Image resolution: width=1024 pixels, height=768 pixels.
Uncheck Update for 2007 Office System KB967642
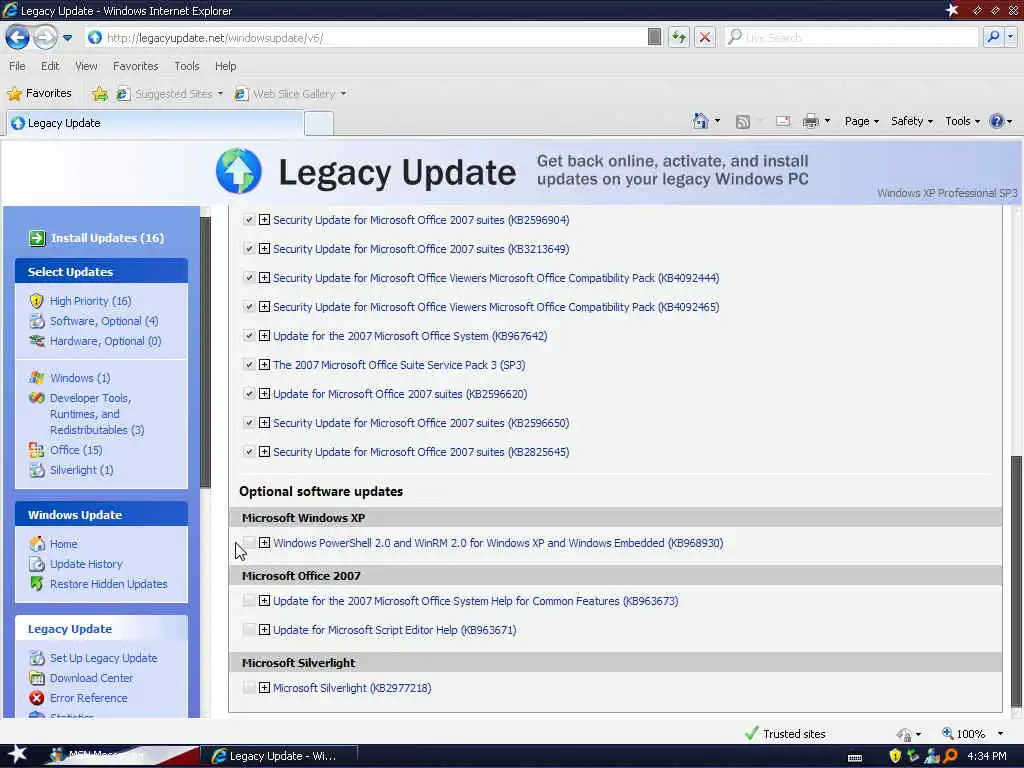pyautogui.click(x=249, y=336)
